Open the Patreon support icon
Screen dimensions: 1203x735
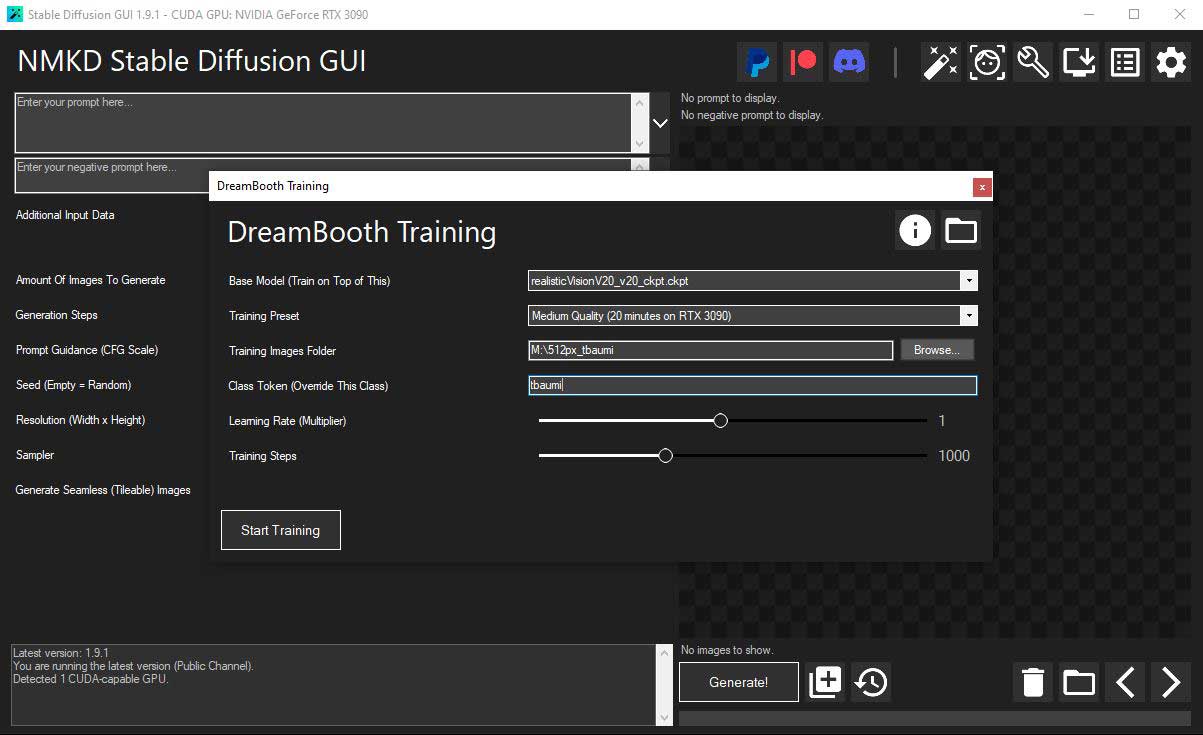(x=803, y=61)
